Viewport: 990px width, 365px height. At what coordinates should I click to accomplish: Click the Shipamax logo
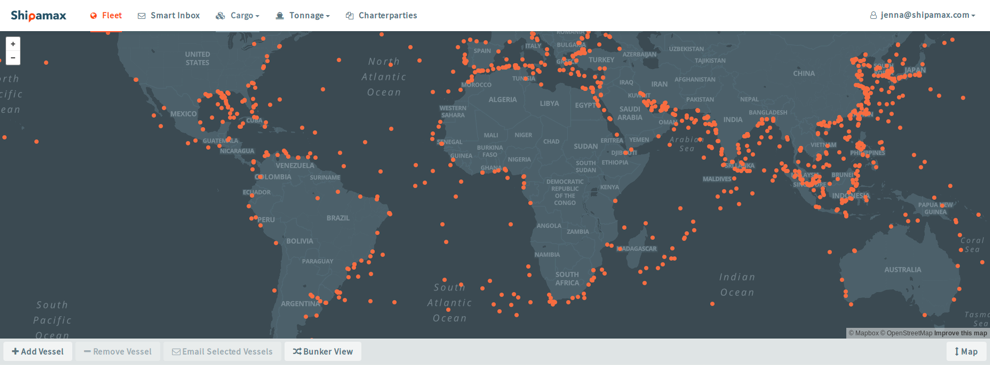pyautogui.click(x=38, y=15)
